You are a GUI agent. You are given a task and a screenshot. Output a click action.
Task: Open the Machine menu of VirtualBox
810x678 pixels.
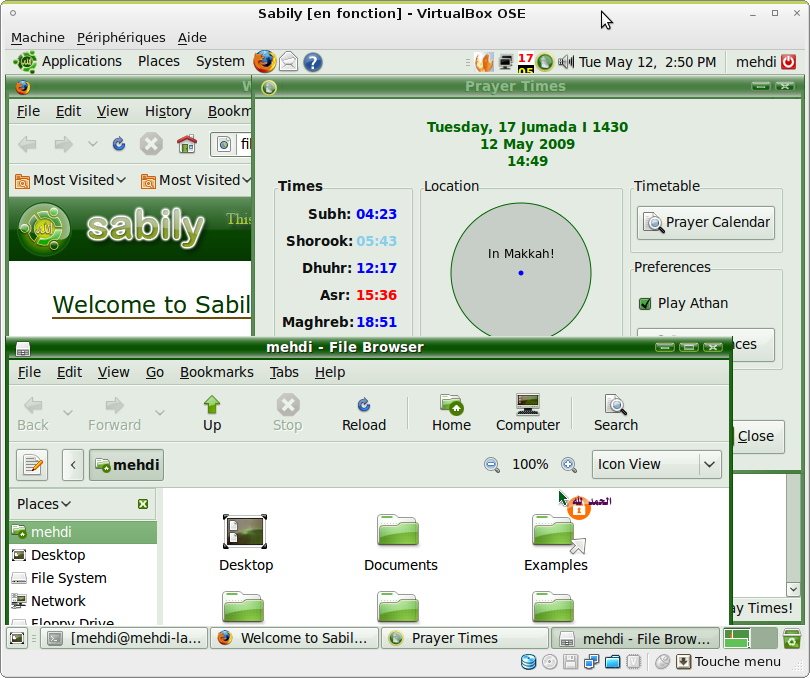pyautogui.click(x=37, y=37)
